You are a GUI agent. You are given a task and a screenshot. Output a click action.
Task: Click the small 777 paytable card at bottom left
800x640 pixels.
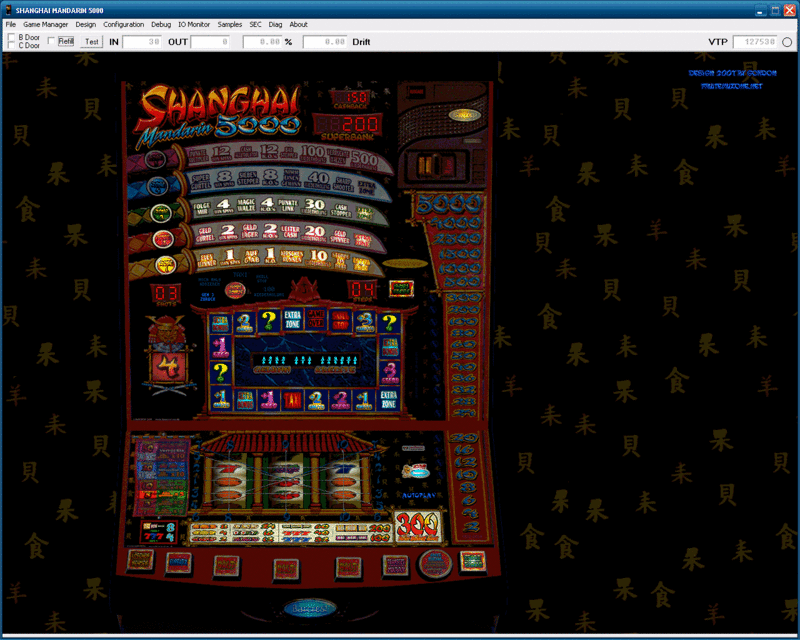click(158, 532)
